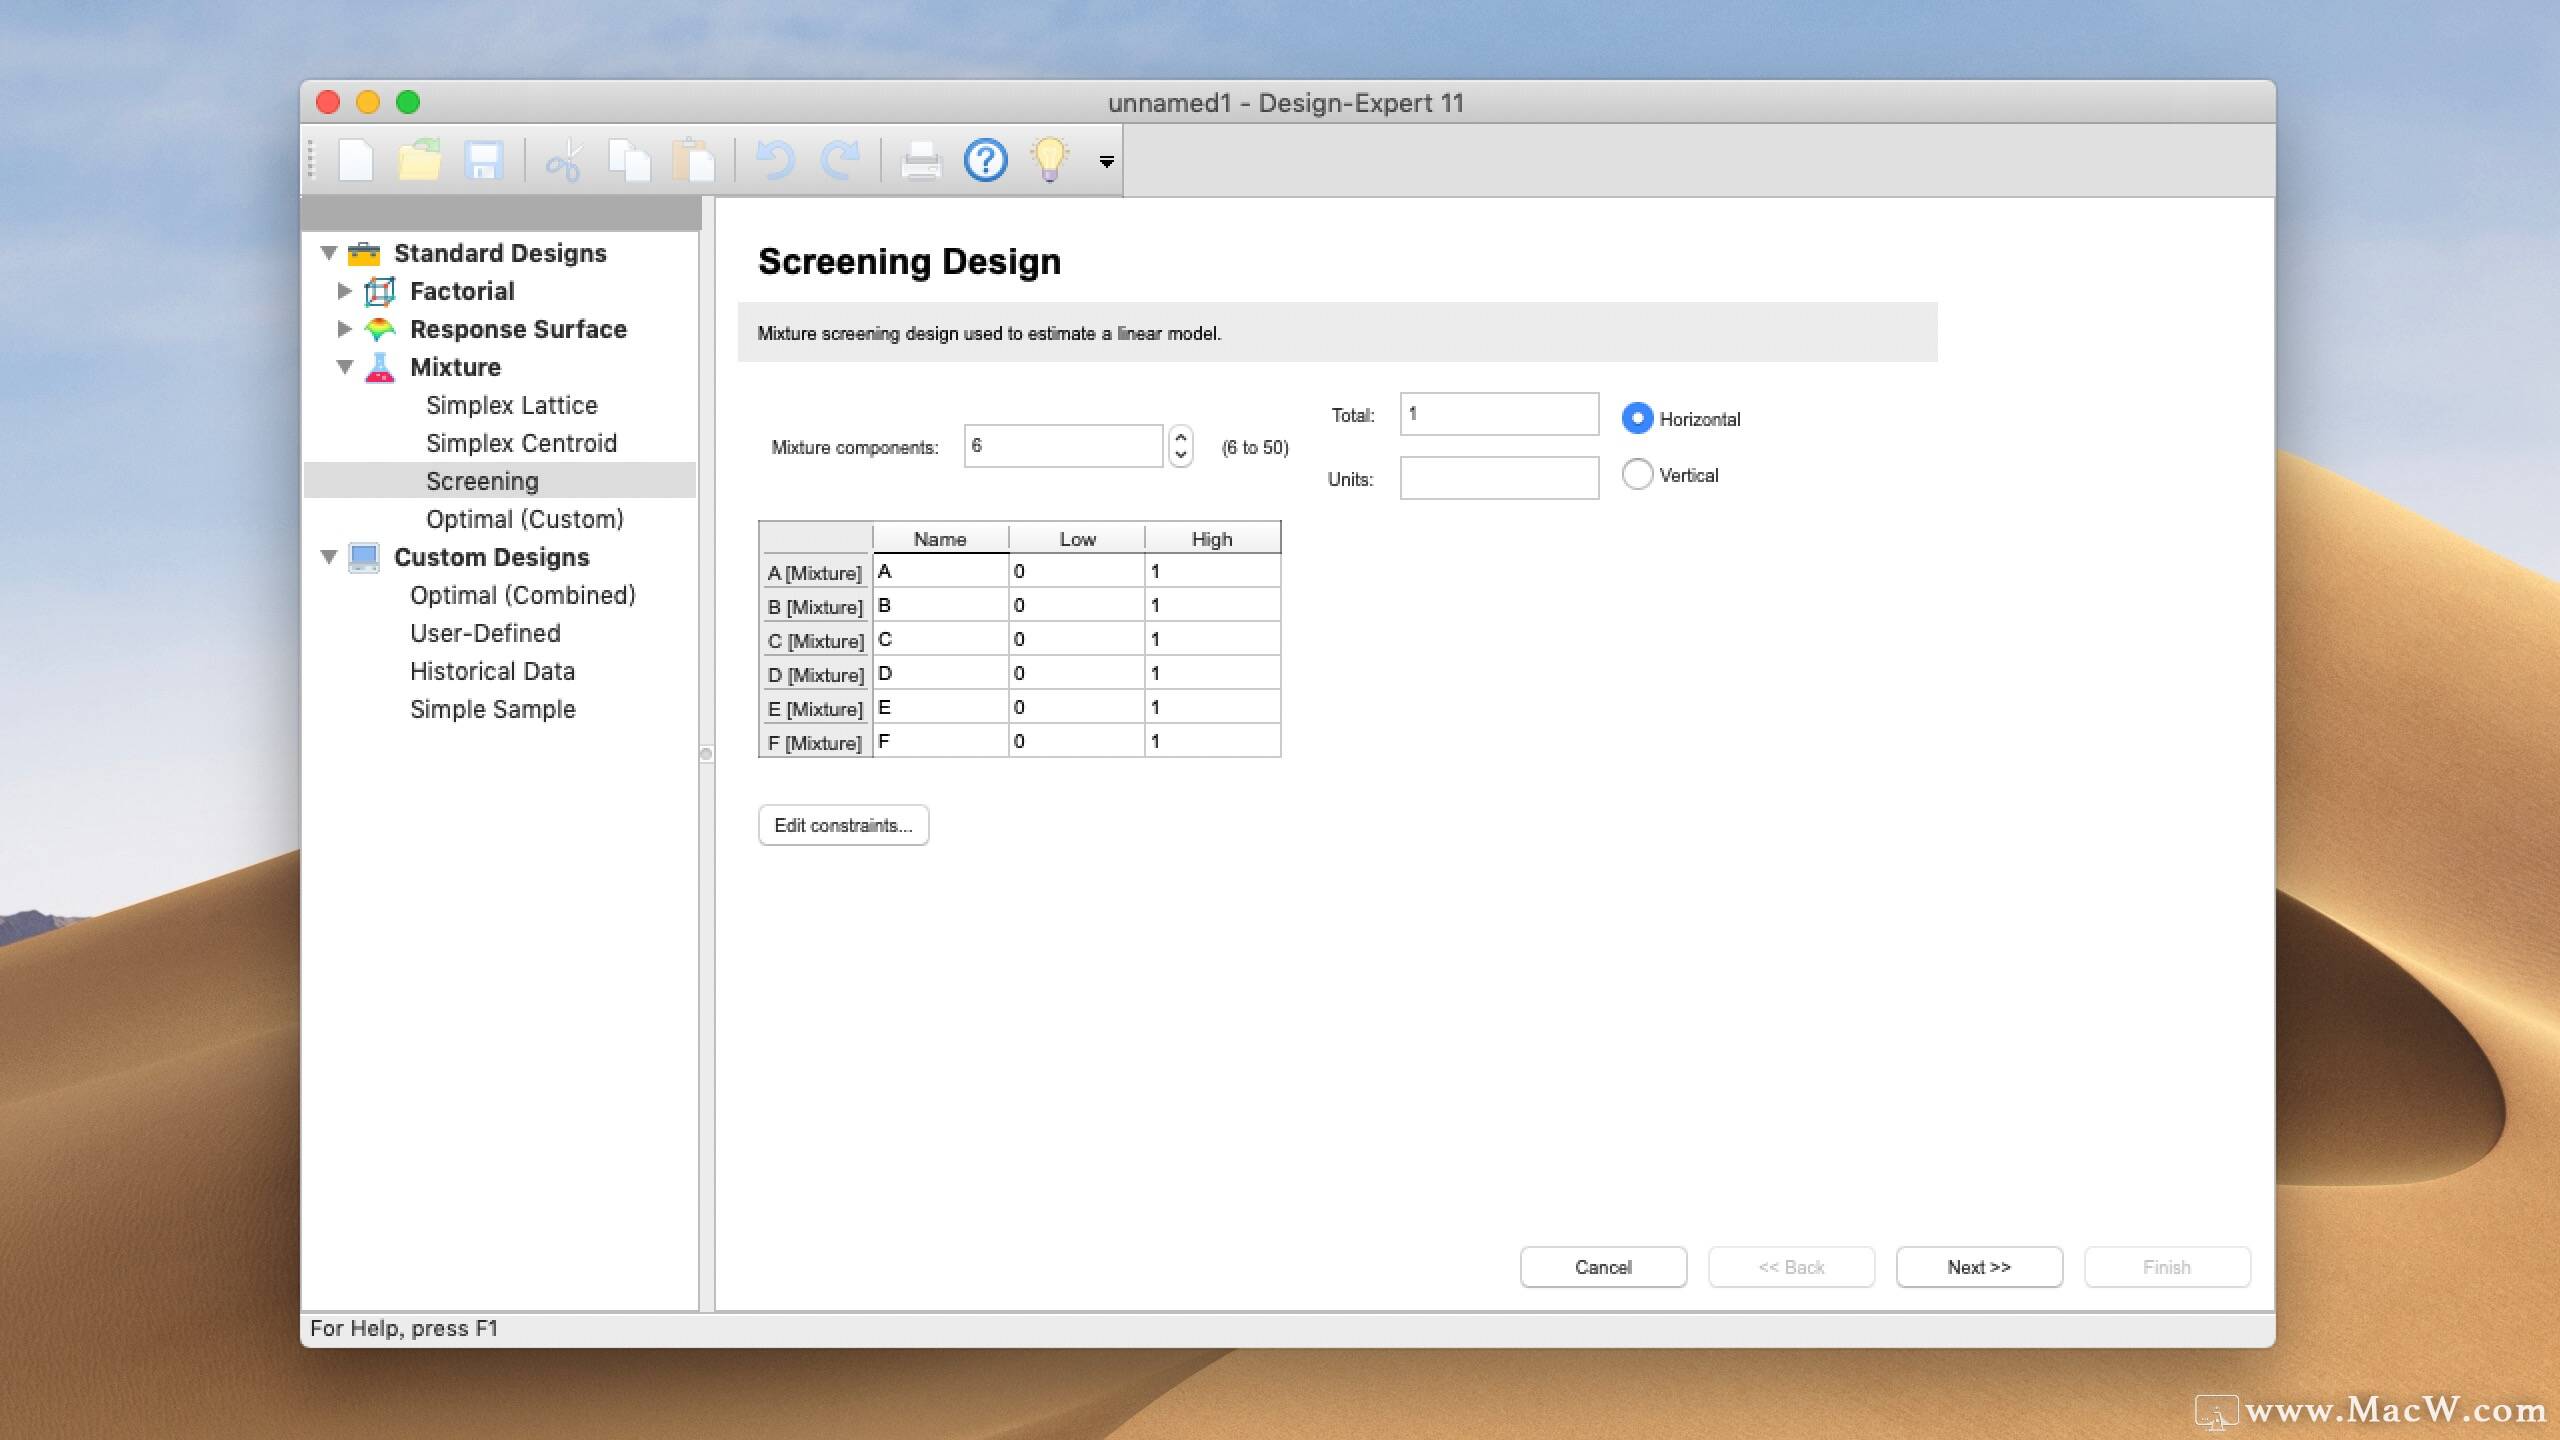This screenshot has height=1440, width=2560.
Task: Print the current design
Action: point(920,160)
